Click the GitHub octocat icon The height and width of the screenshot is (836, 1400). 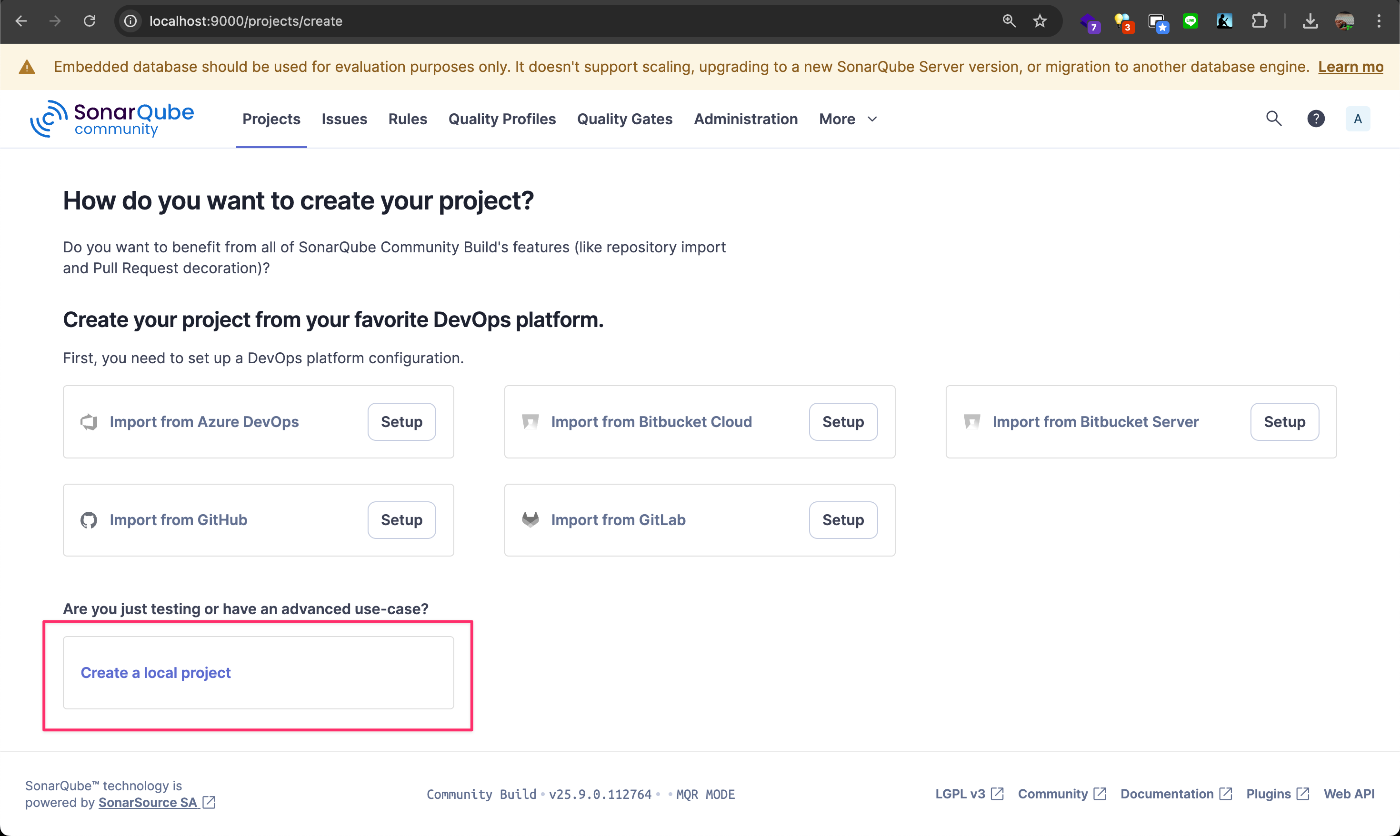pyautogui.click(x=89, y=520)
